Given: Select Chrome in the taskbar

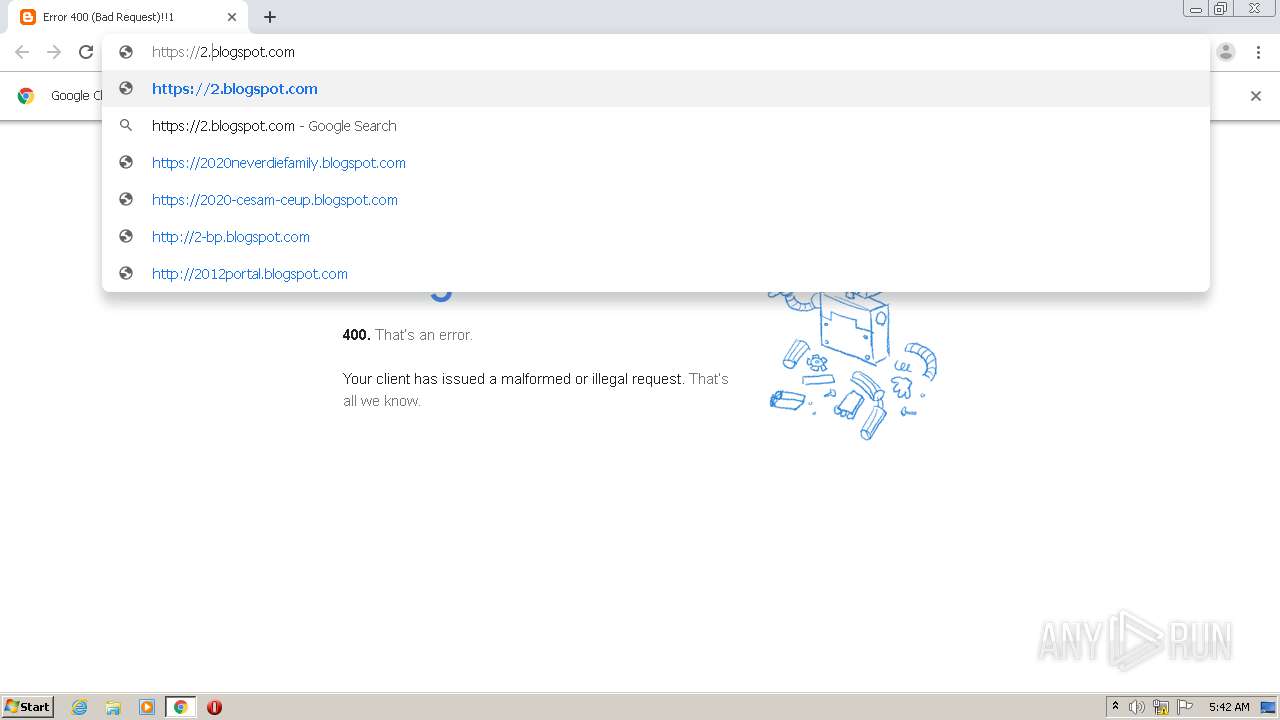Looking at the screenshot, I should [180, 707].
